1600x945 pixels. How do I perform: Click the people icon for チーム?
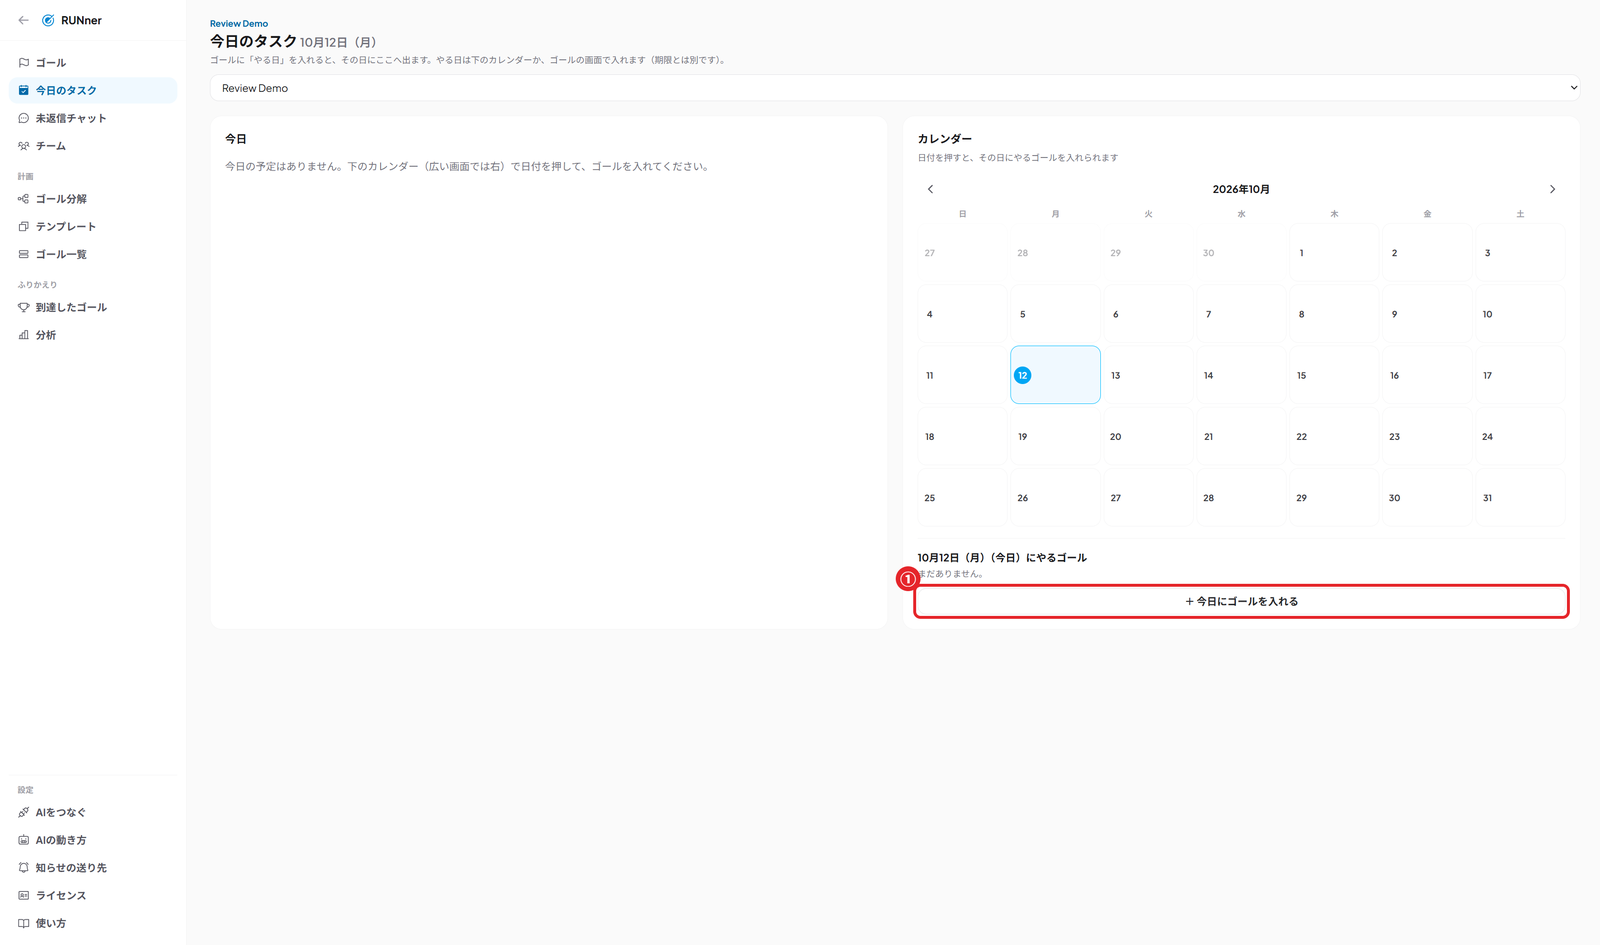pos(24,146)
